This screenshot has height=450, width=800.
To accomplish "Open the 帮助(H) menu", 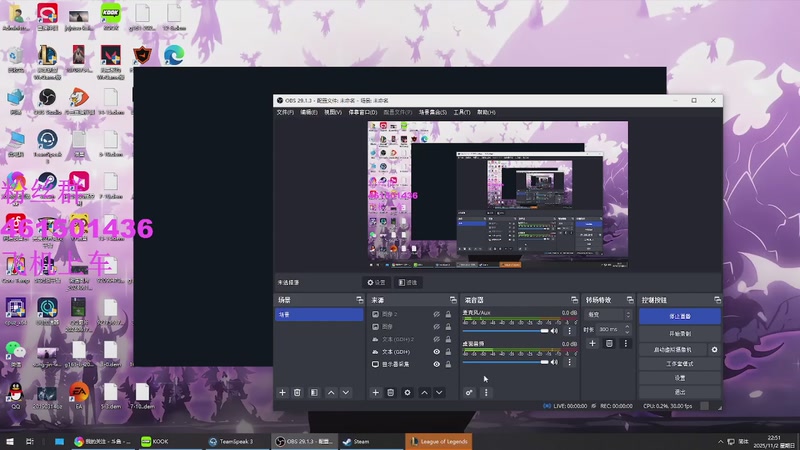I will pos(486,112).
